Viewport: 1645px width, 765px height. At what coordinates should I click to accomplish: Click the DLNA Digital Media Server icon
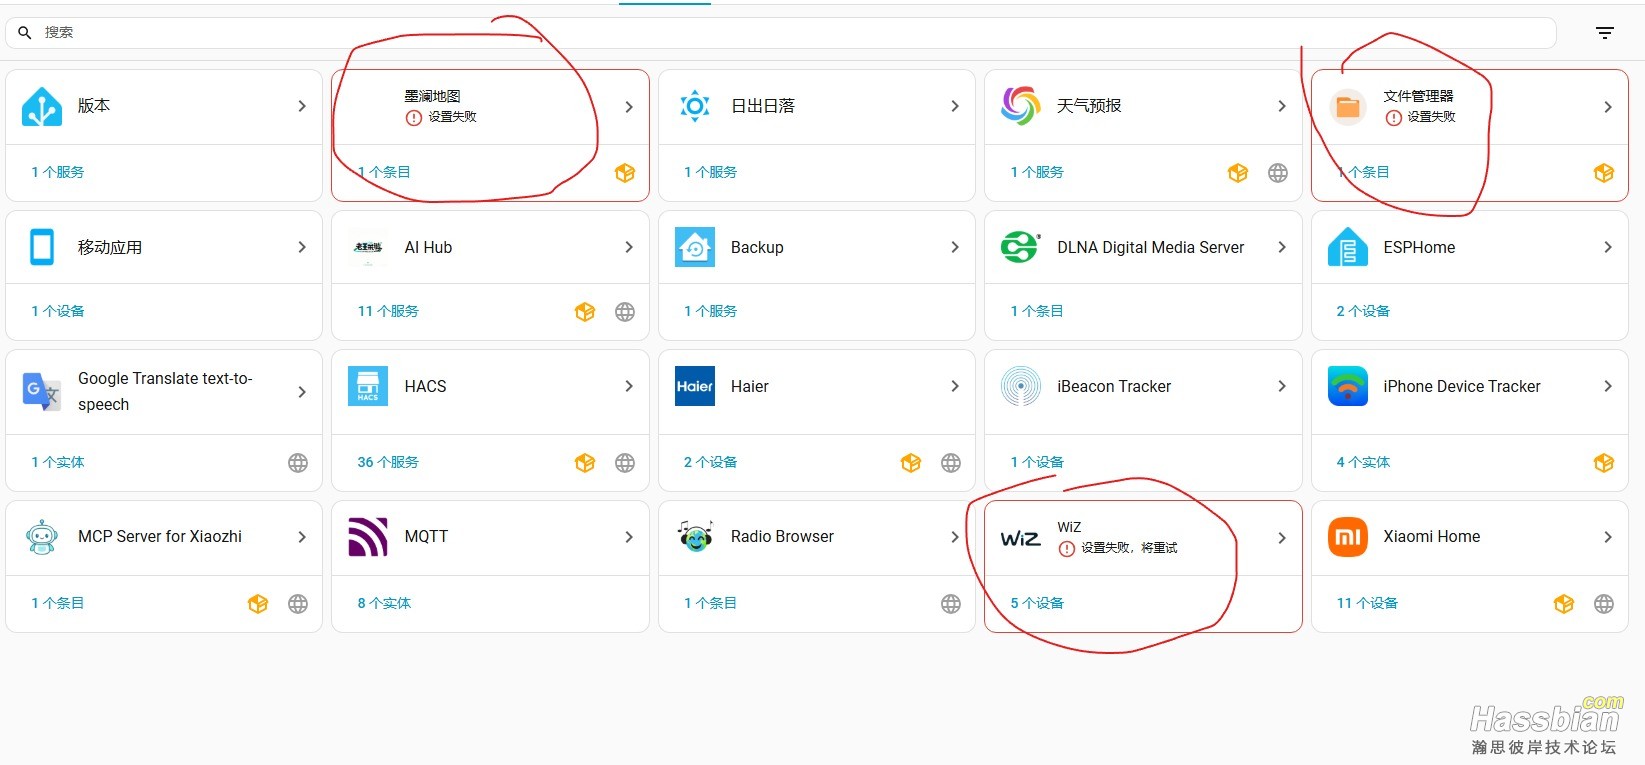1021,247
